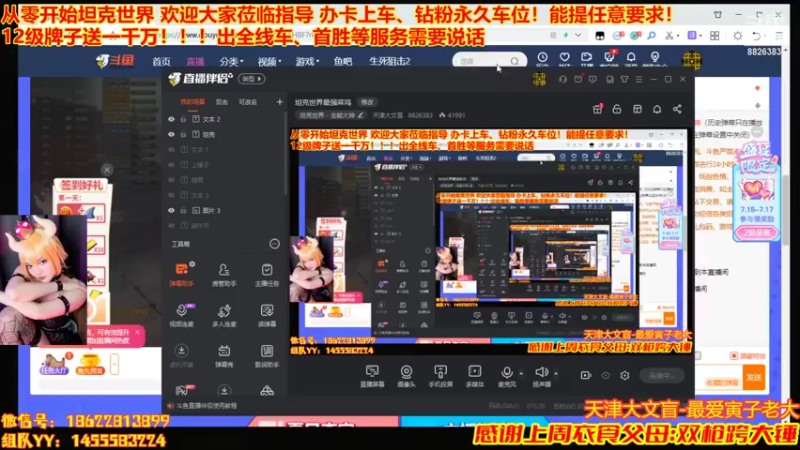The image size is (800, 450).
Task: Open the 弹幕秀 tool
Action: coord(224,356)
